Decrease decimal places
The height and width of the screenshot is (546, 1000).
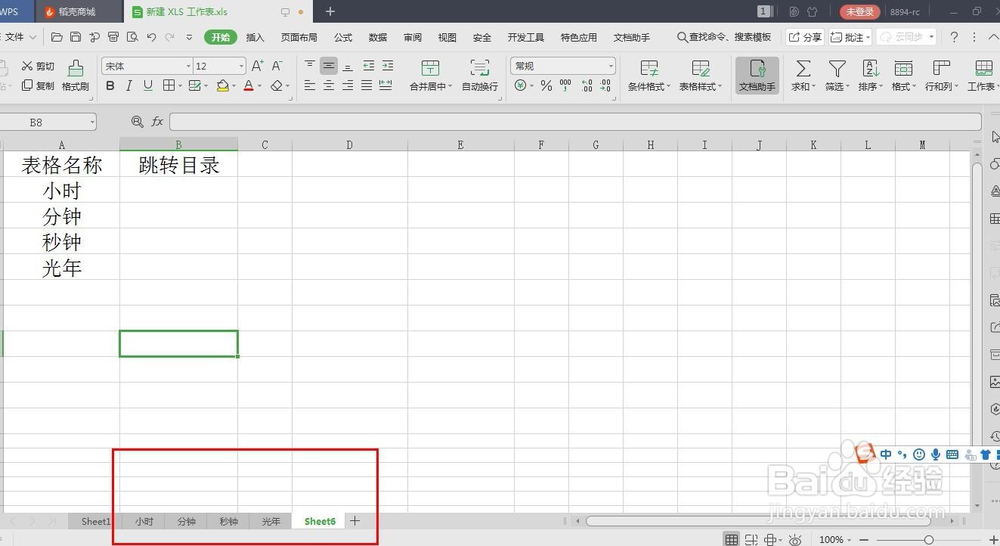coord(605,85)
